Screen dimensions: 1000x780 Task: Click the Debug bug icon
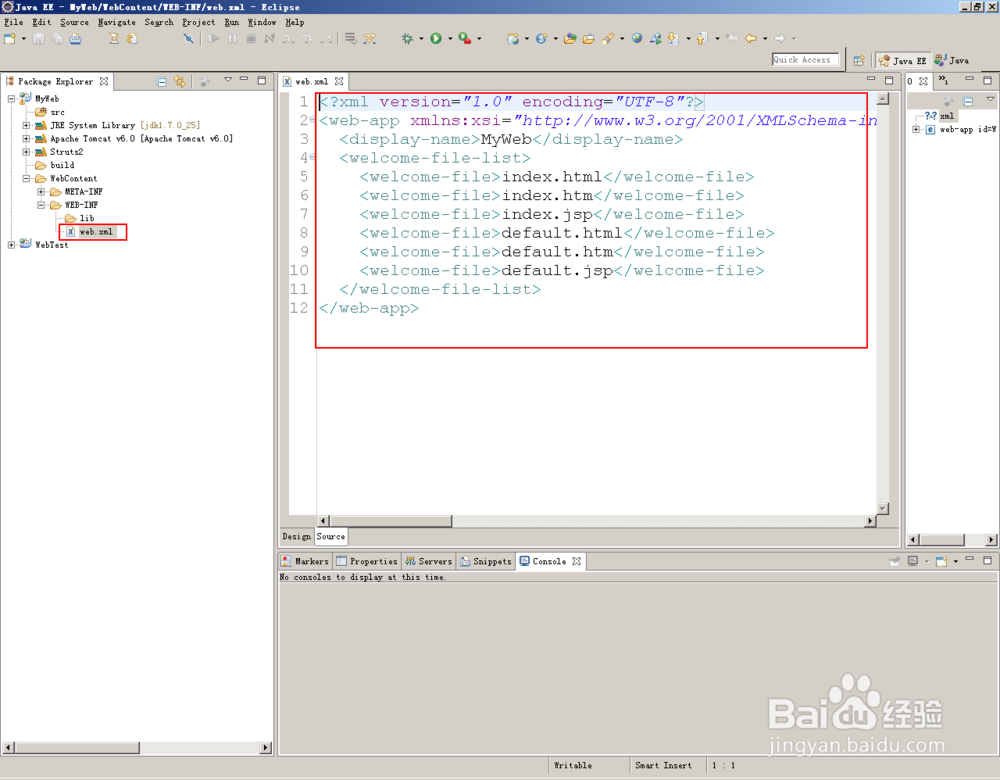[x=407, y=39]
